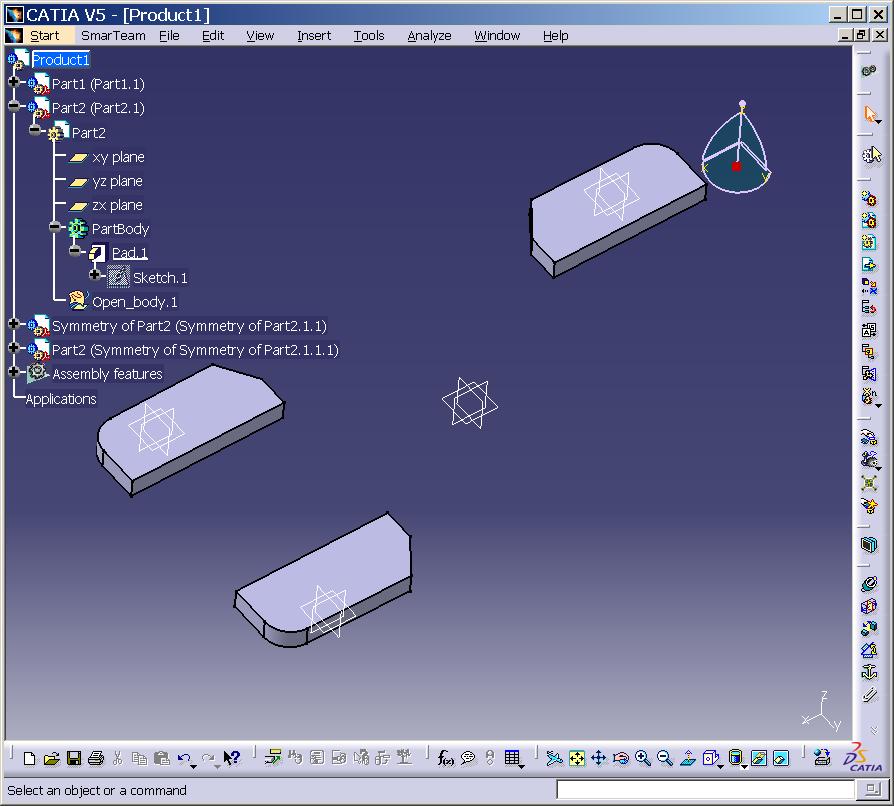
Task: Select the Pan view tool
Action: [x=598, y=758]
